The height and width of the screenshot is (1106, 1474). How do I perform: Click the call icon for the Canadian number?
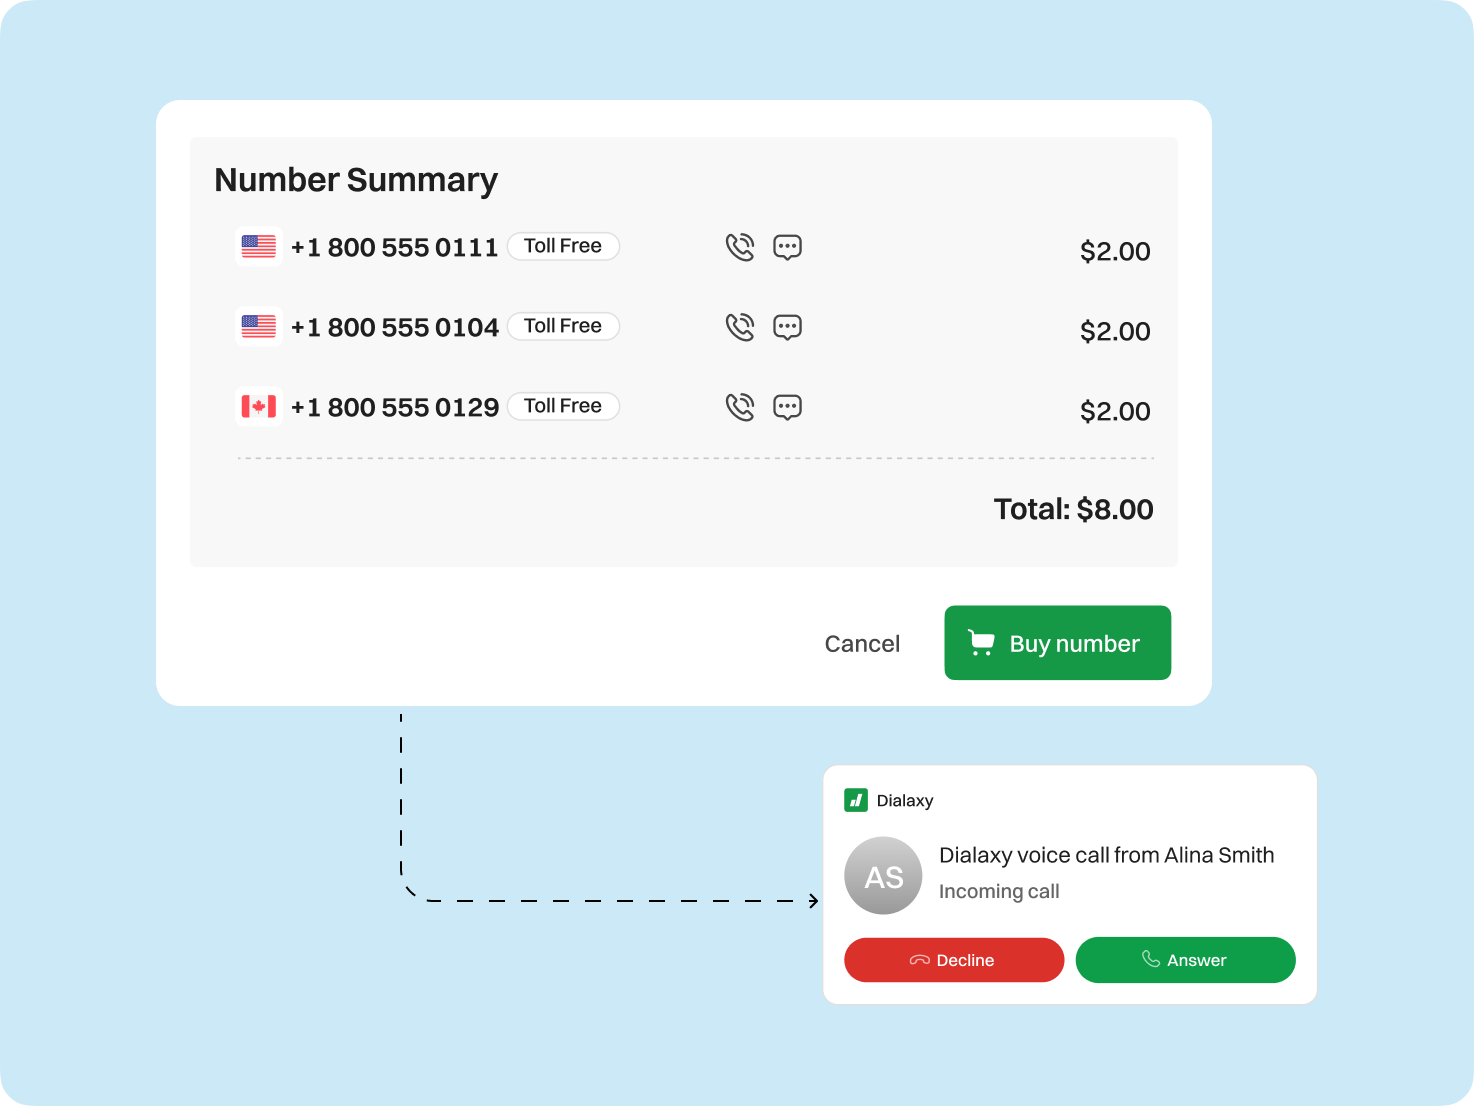740,407
